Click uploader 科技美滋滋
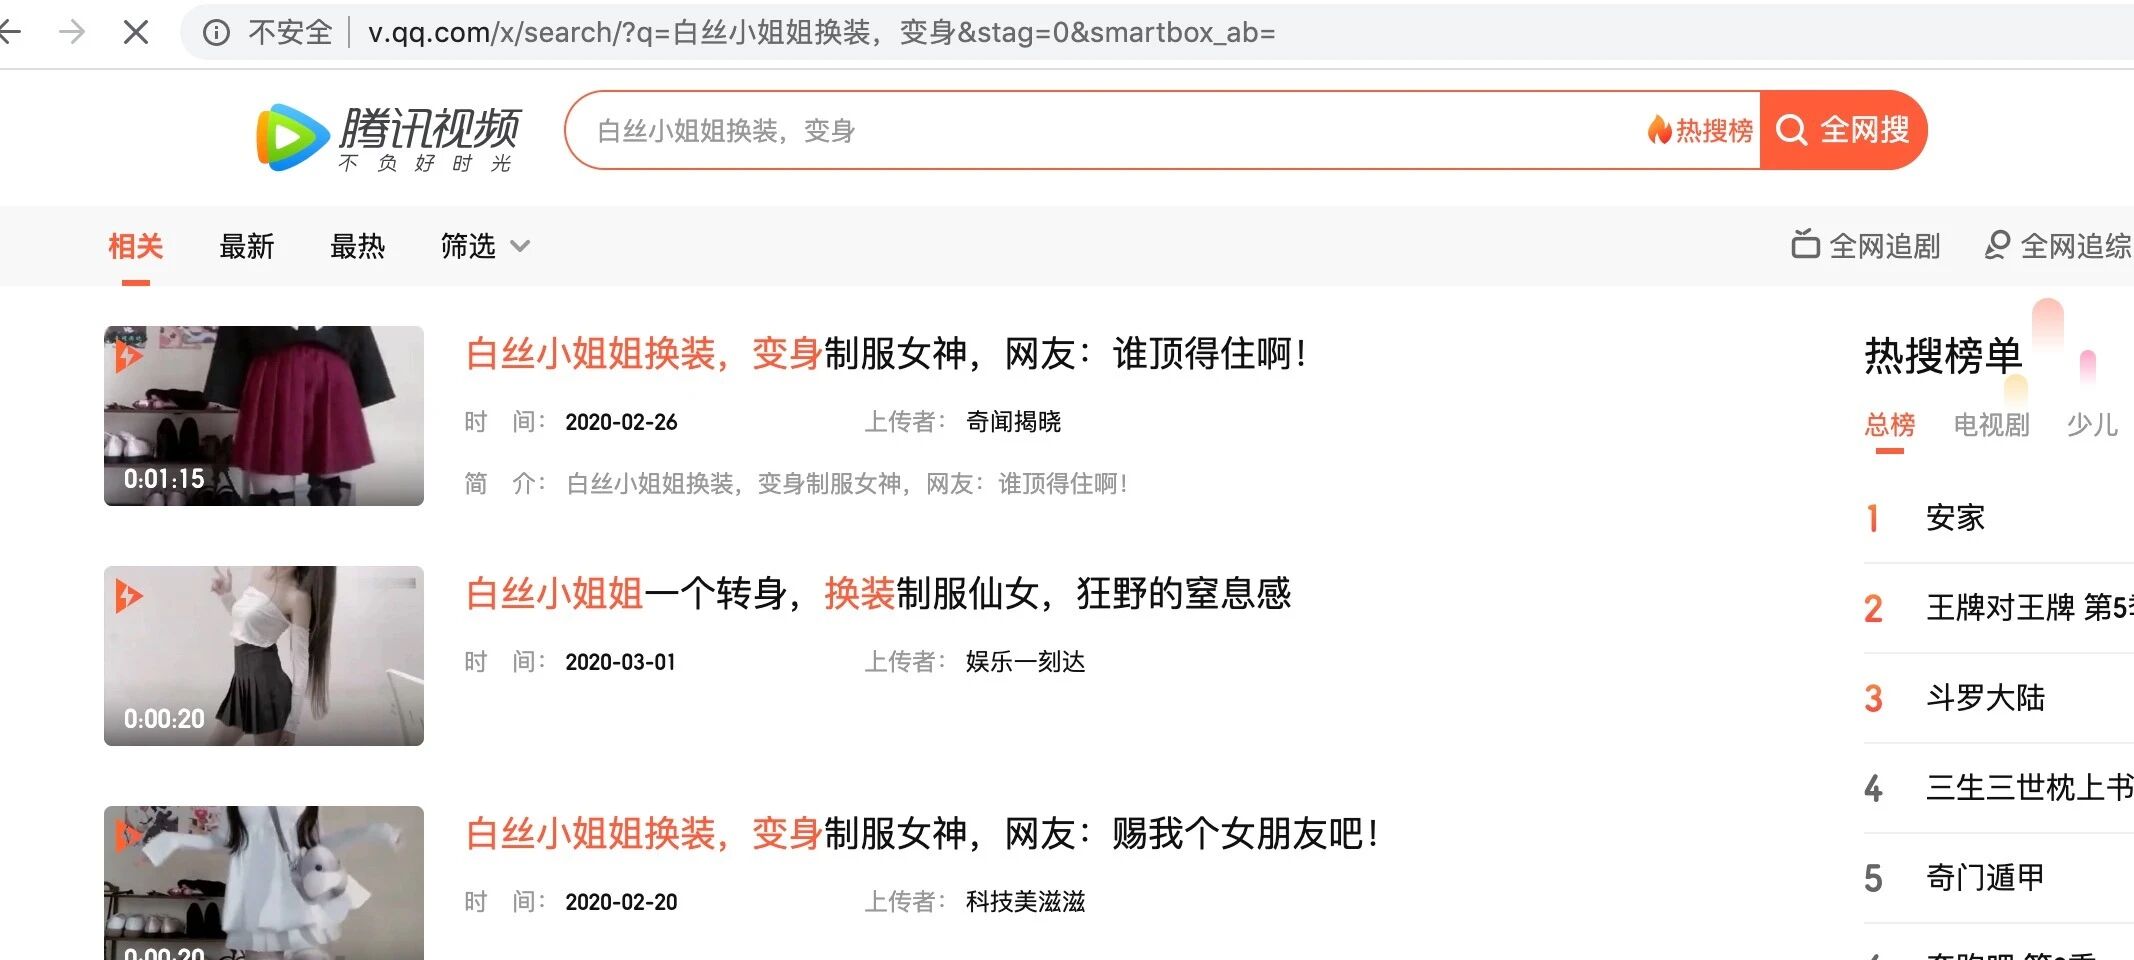Viewport: 2134px width, 960px height. (1026, 902)
